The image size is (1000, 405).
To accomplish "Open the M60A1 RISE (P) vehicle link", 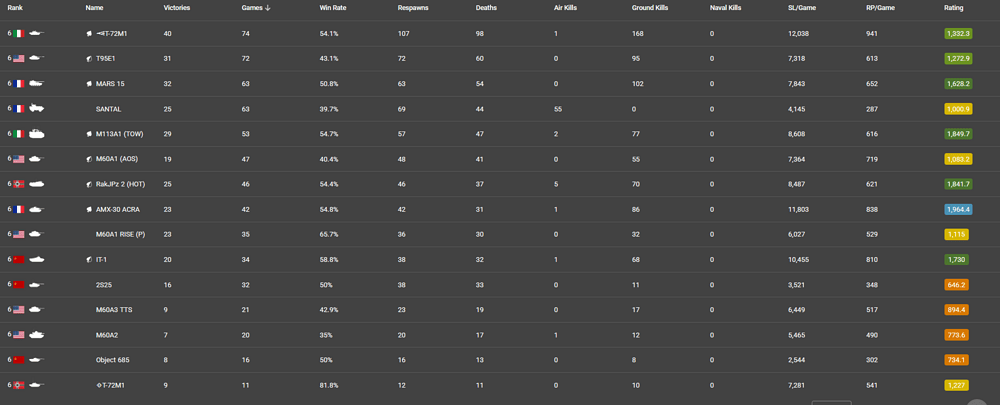I will pos(122,234).
